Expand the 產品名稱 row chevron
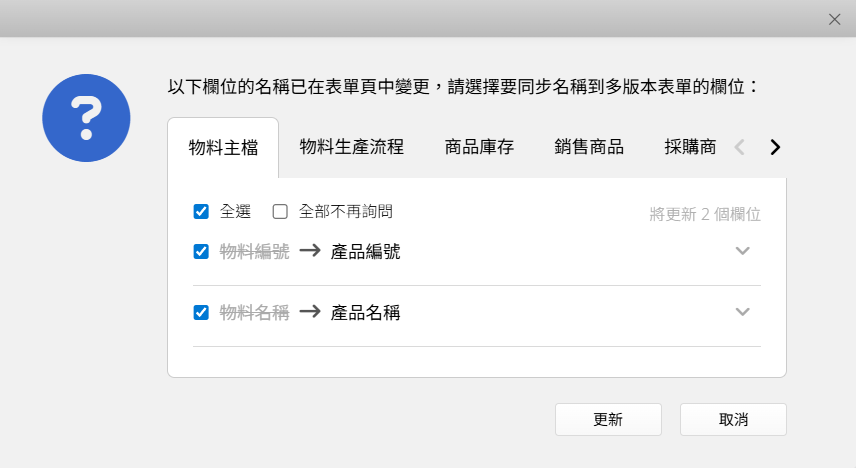Viewport: 856px width, 468px height. tap(742, 312)
